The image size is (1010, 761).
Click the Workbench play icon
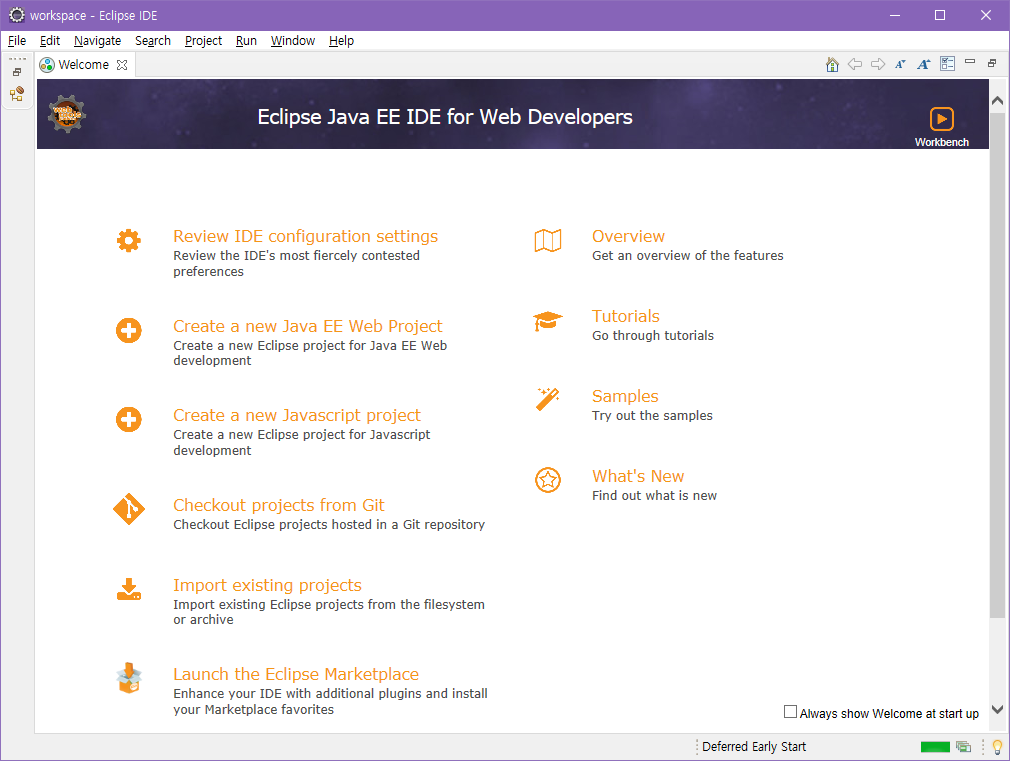tap(942, 119)
